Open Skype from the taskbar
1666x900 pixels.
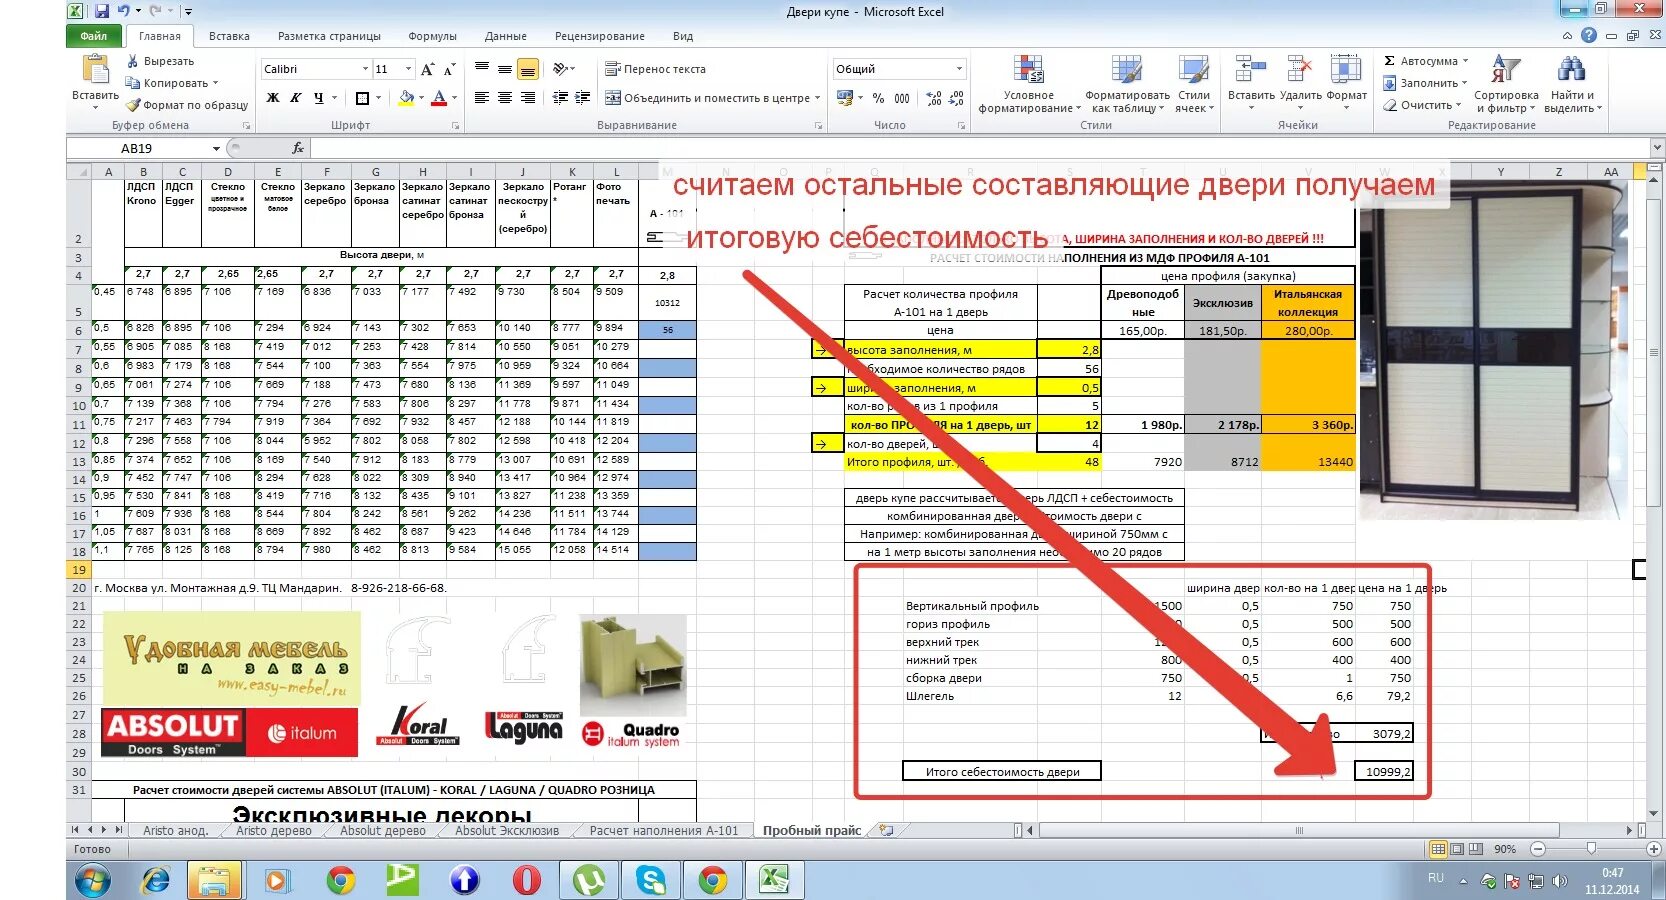click(x=651, y=880)
